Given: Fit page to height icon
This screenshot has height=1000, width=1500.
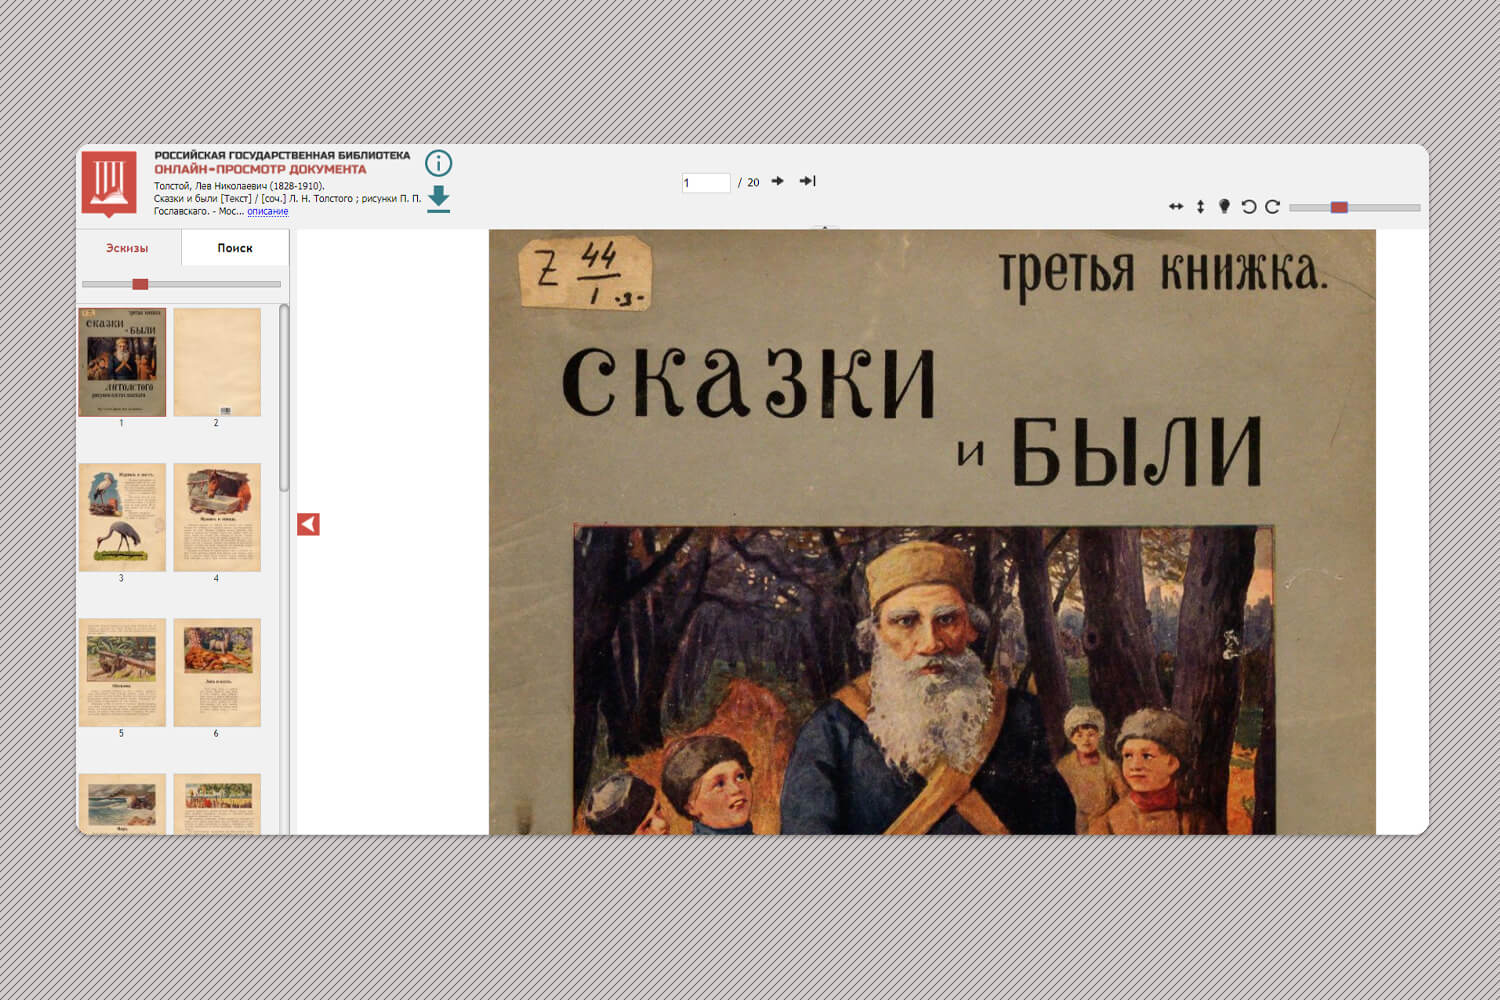Looking at the screenshot, I should pos(1200,207).
